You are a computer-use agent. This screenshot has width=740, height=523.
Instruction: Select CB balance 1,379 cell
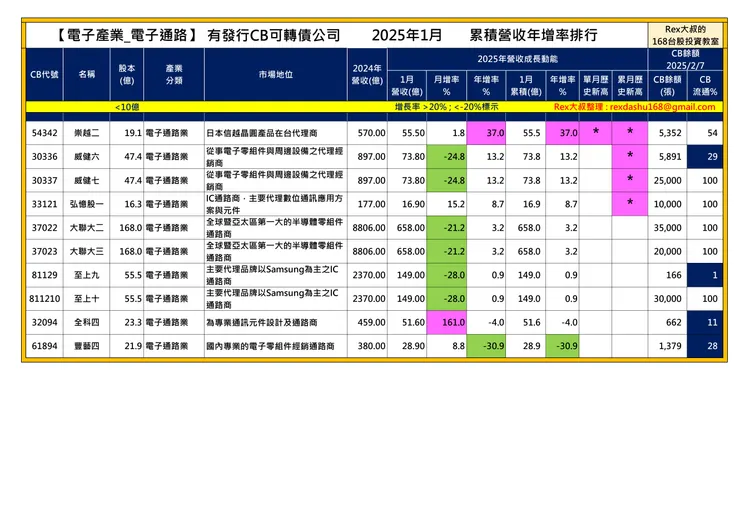pos(667,346)
